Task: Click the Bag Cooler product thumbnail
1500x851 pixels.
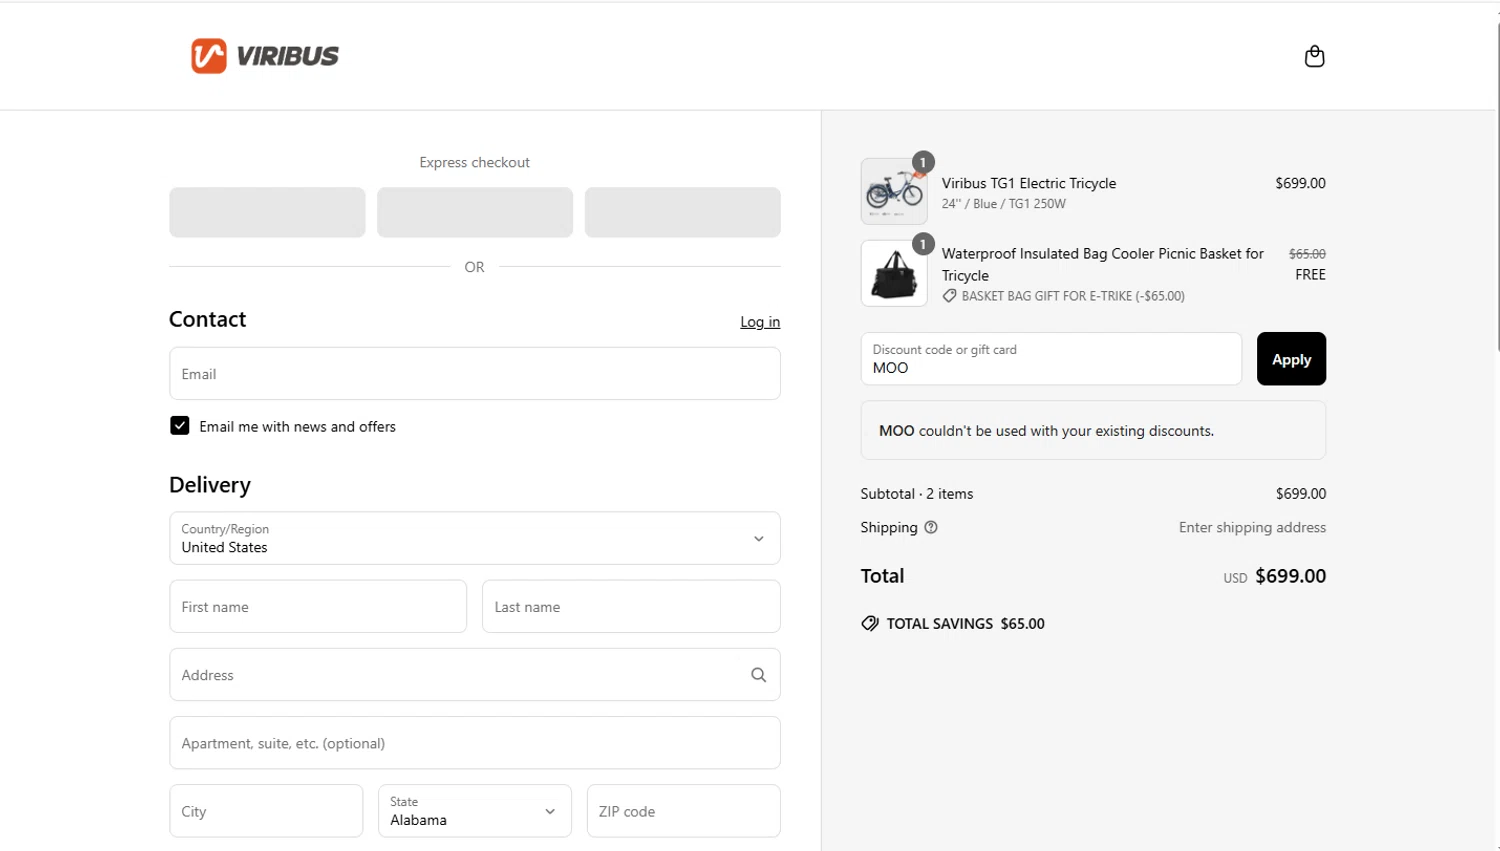Action: (894, 273)
